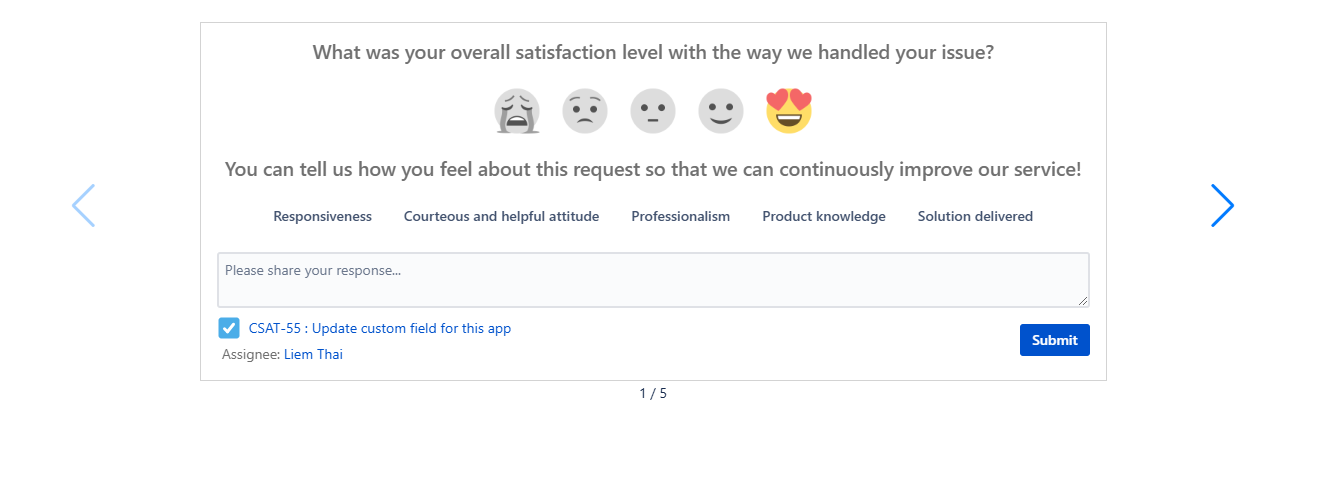Image resolution: width=1326 pixels, height=485 pixels.
Task: Toggle the Responsiveness feedback tag
Action: (x=322, y=216)
